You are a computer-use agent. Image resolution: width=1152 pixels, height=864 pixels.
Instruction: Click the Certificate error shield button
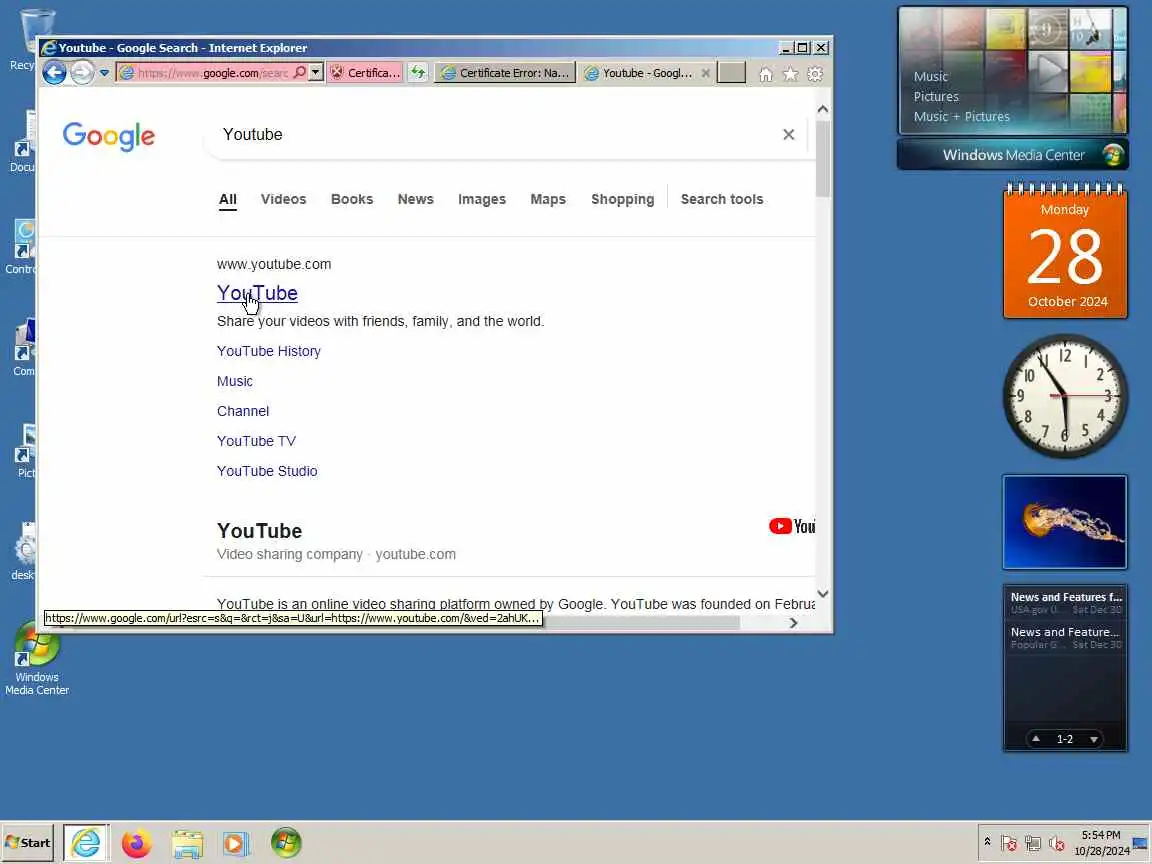(x=364, y=73)
